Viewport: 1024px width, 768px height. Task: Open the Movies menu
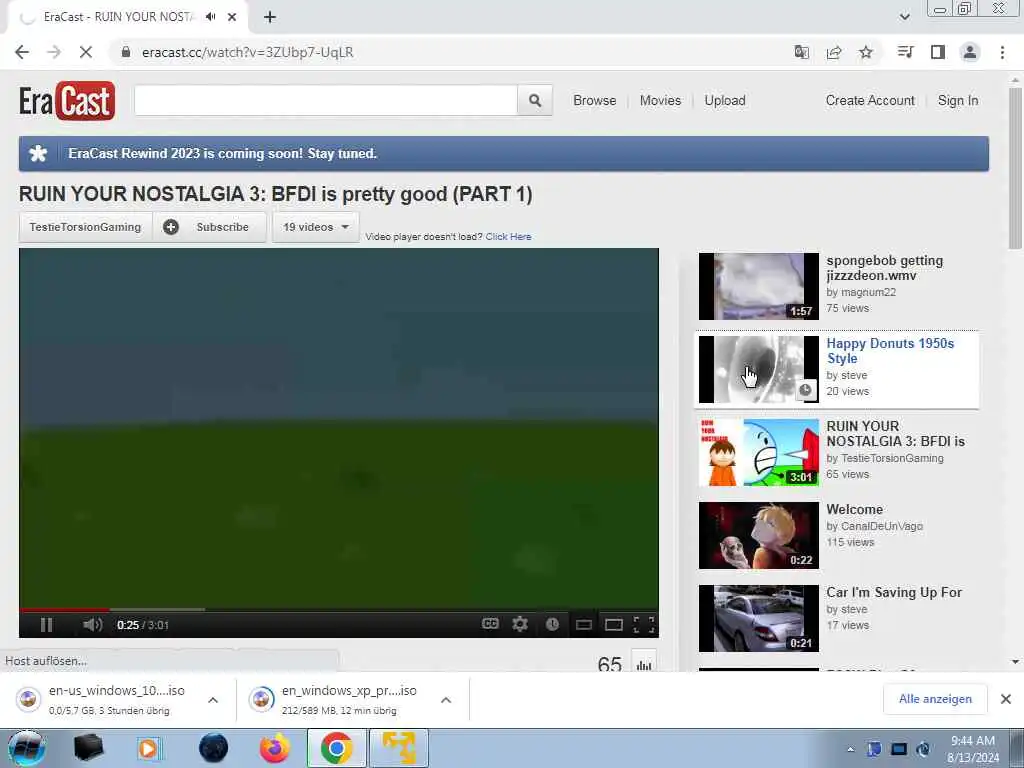(x=660, y=101)
